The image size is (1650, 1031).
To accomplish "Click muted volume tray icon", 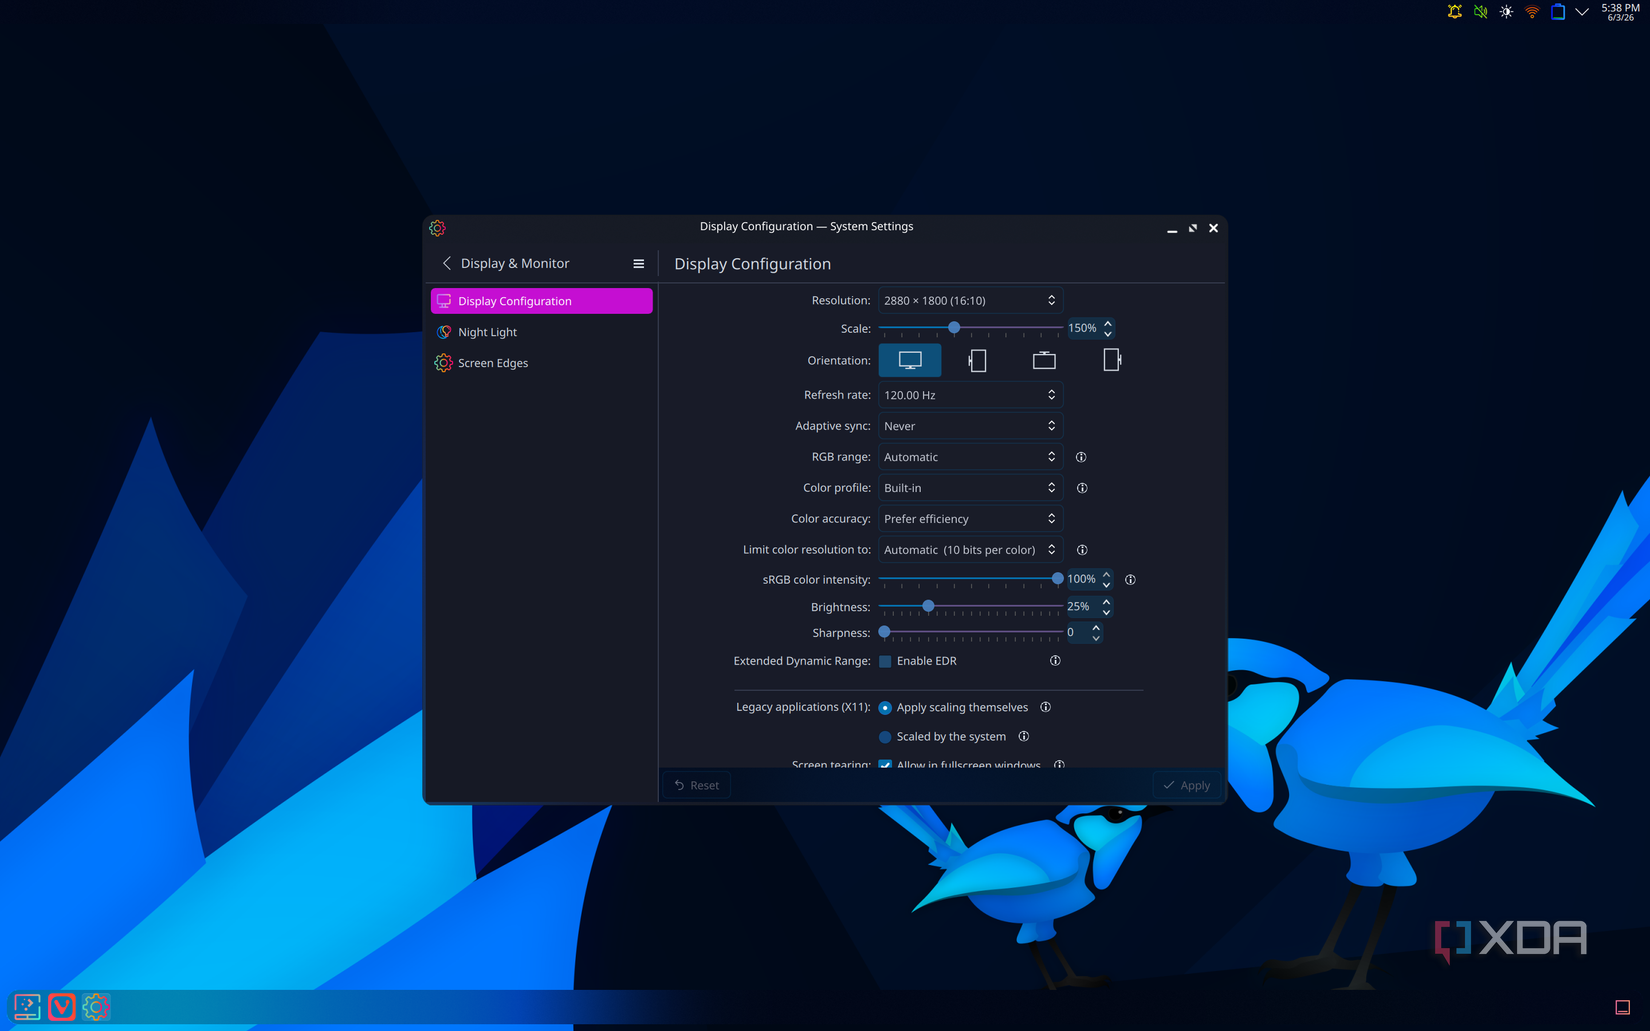I will click(1481, 12).
